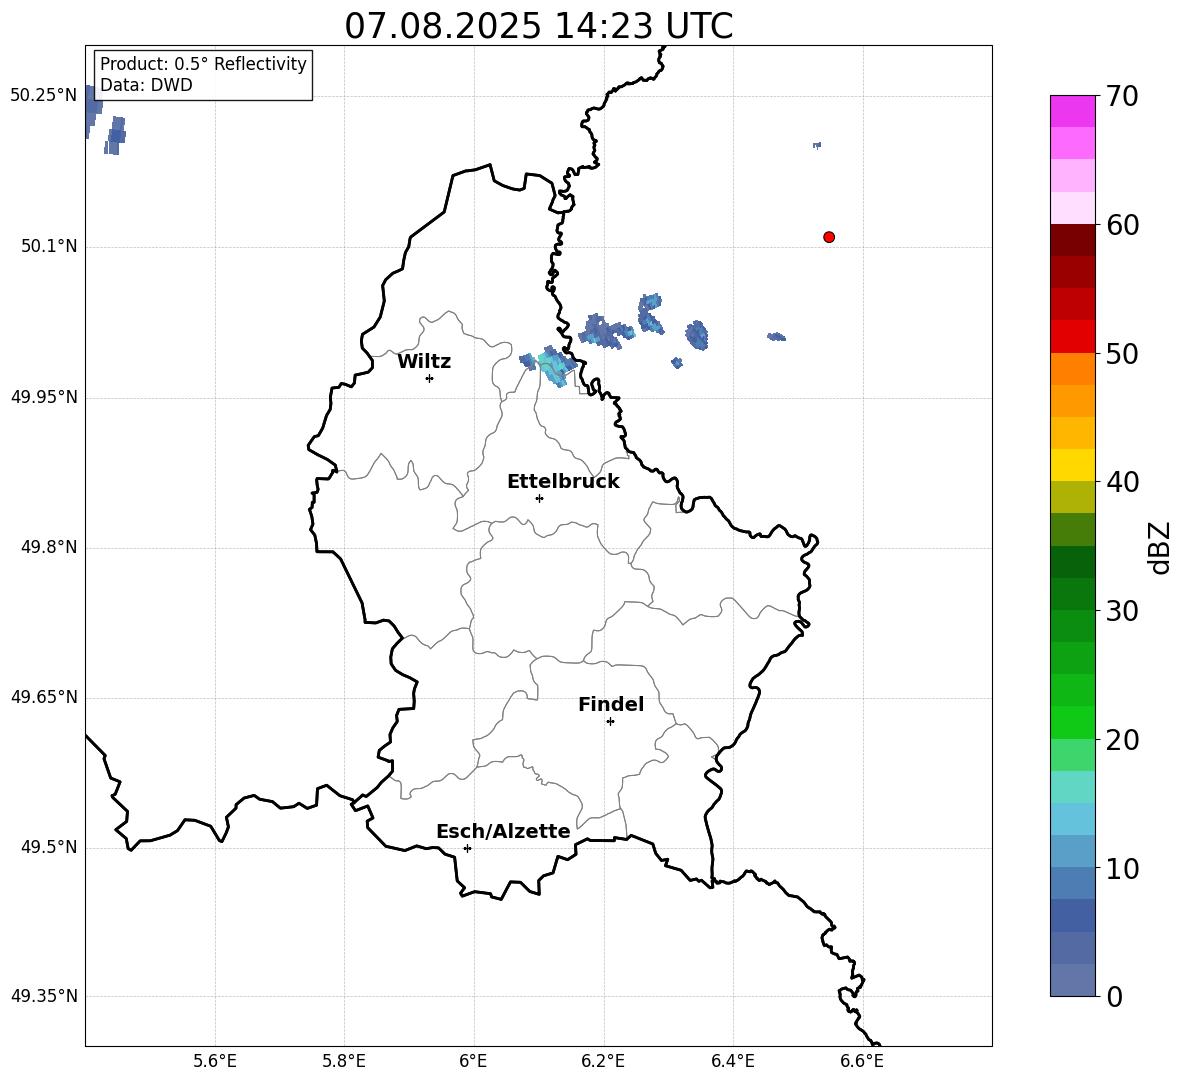Image resolution: width=1184 pixels, height=1081 pixels.
Task: Click the Product: 0.5° Reflectivity text
Action: (203, 64)
